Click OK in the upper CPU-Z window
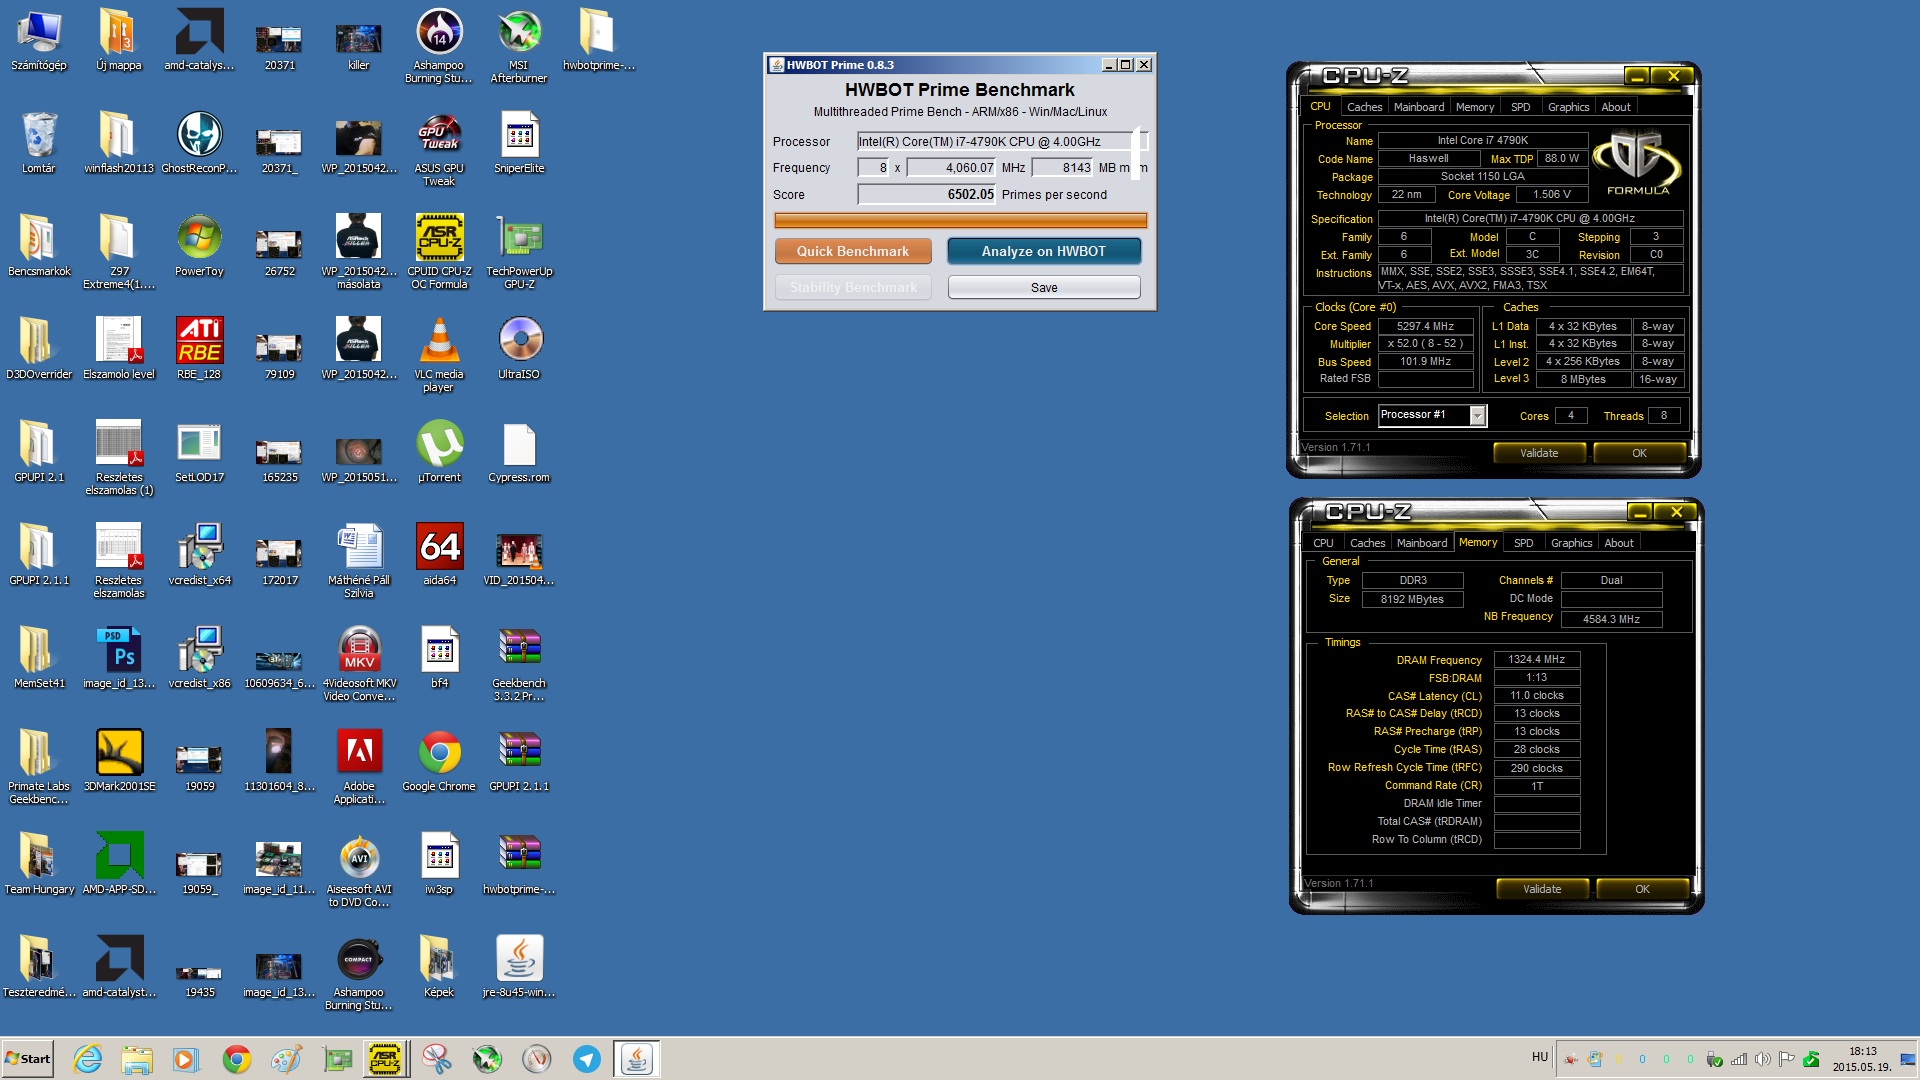1920x1080 pixels. click(1639, 453)
